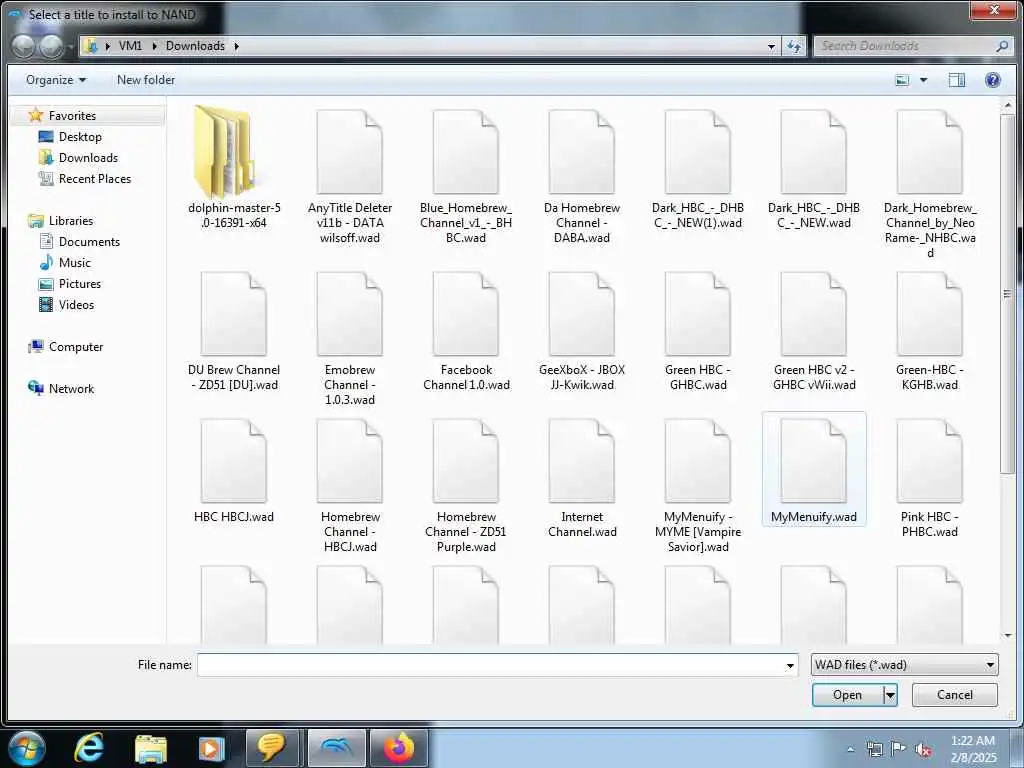The image size is (1024, 768).
Task: Select MyMenuify - MYME [Vampire Savior].wad icon
Action: coord(697,461)
